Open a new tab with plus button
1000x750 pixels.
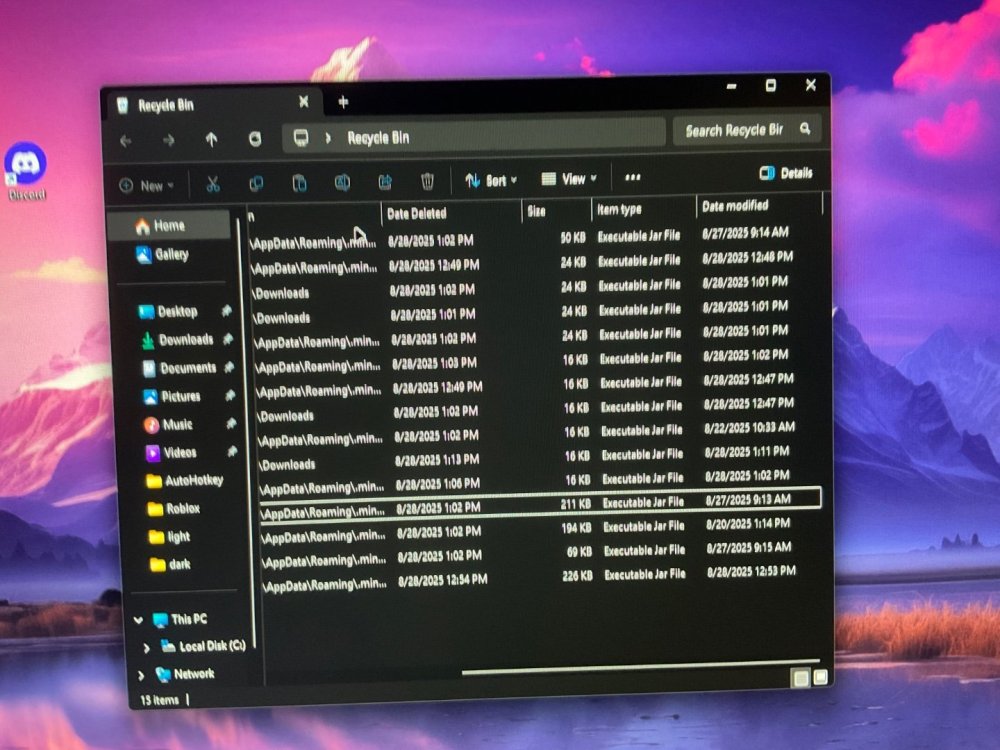[343, 102]
